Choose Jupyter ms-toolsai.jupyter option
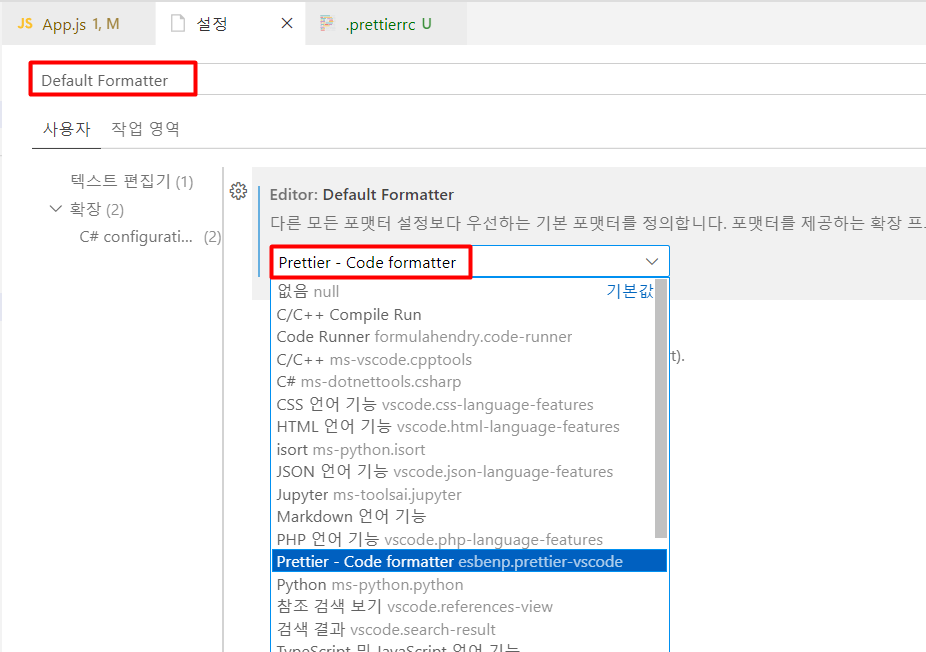Image resolution: width=926 pixels, height=652 pixels. coord(464,494)
